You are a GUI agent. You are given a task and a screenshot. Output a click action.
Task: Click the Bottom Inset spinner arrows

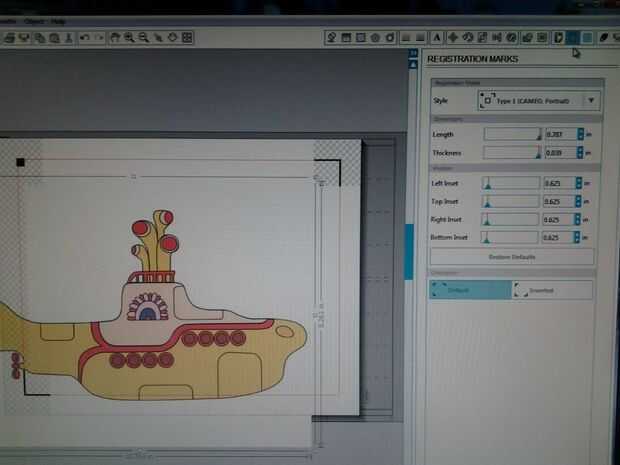tap(577, 237)
